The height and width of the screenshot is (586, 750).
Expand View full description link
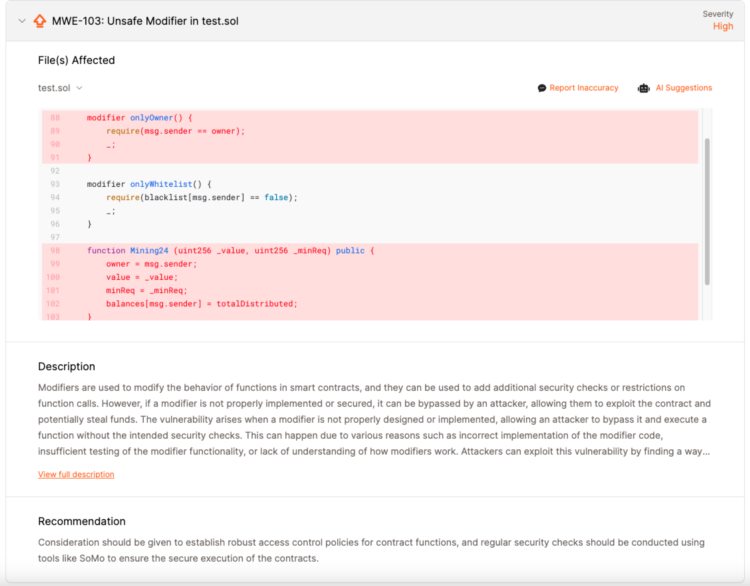[x=76, y=474]
